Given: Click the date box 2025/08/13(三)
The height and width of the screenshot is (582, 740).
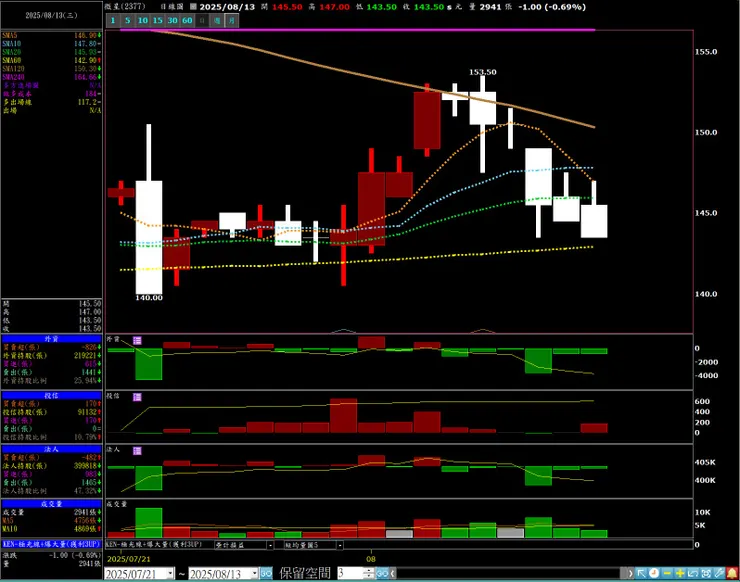Looking at the screenshot, I should pos(51,15).
